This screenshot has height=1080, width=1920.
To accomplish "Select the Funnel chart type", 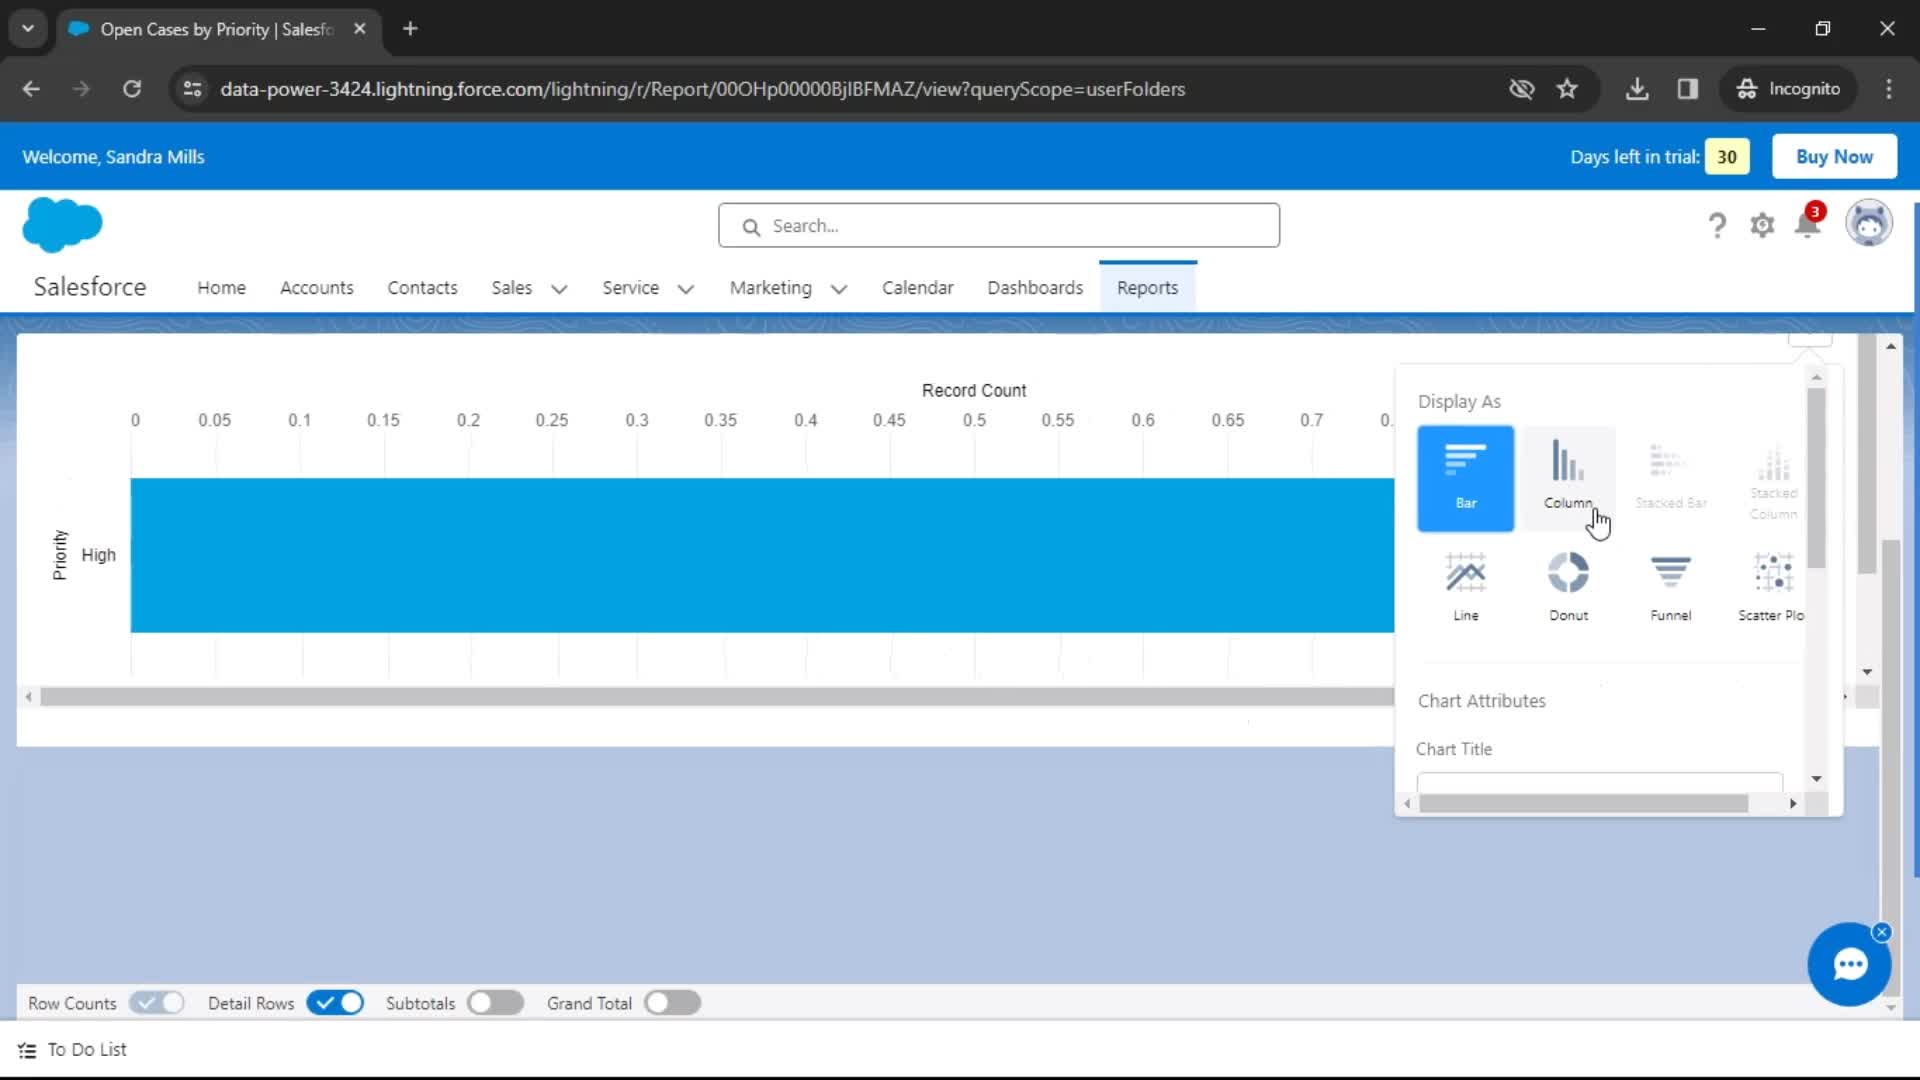I will [x=1670, y=587].
